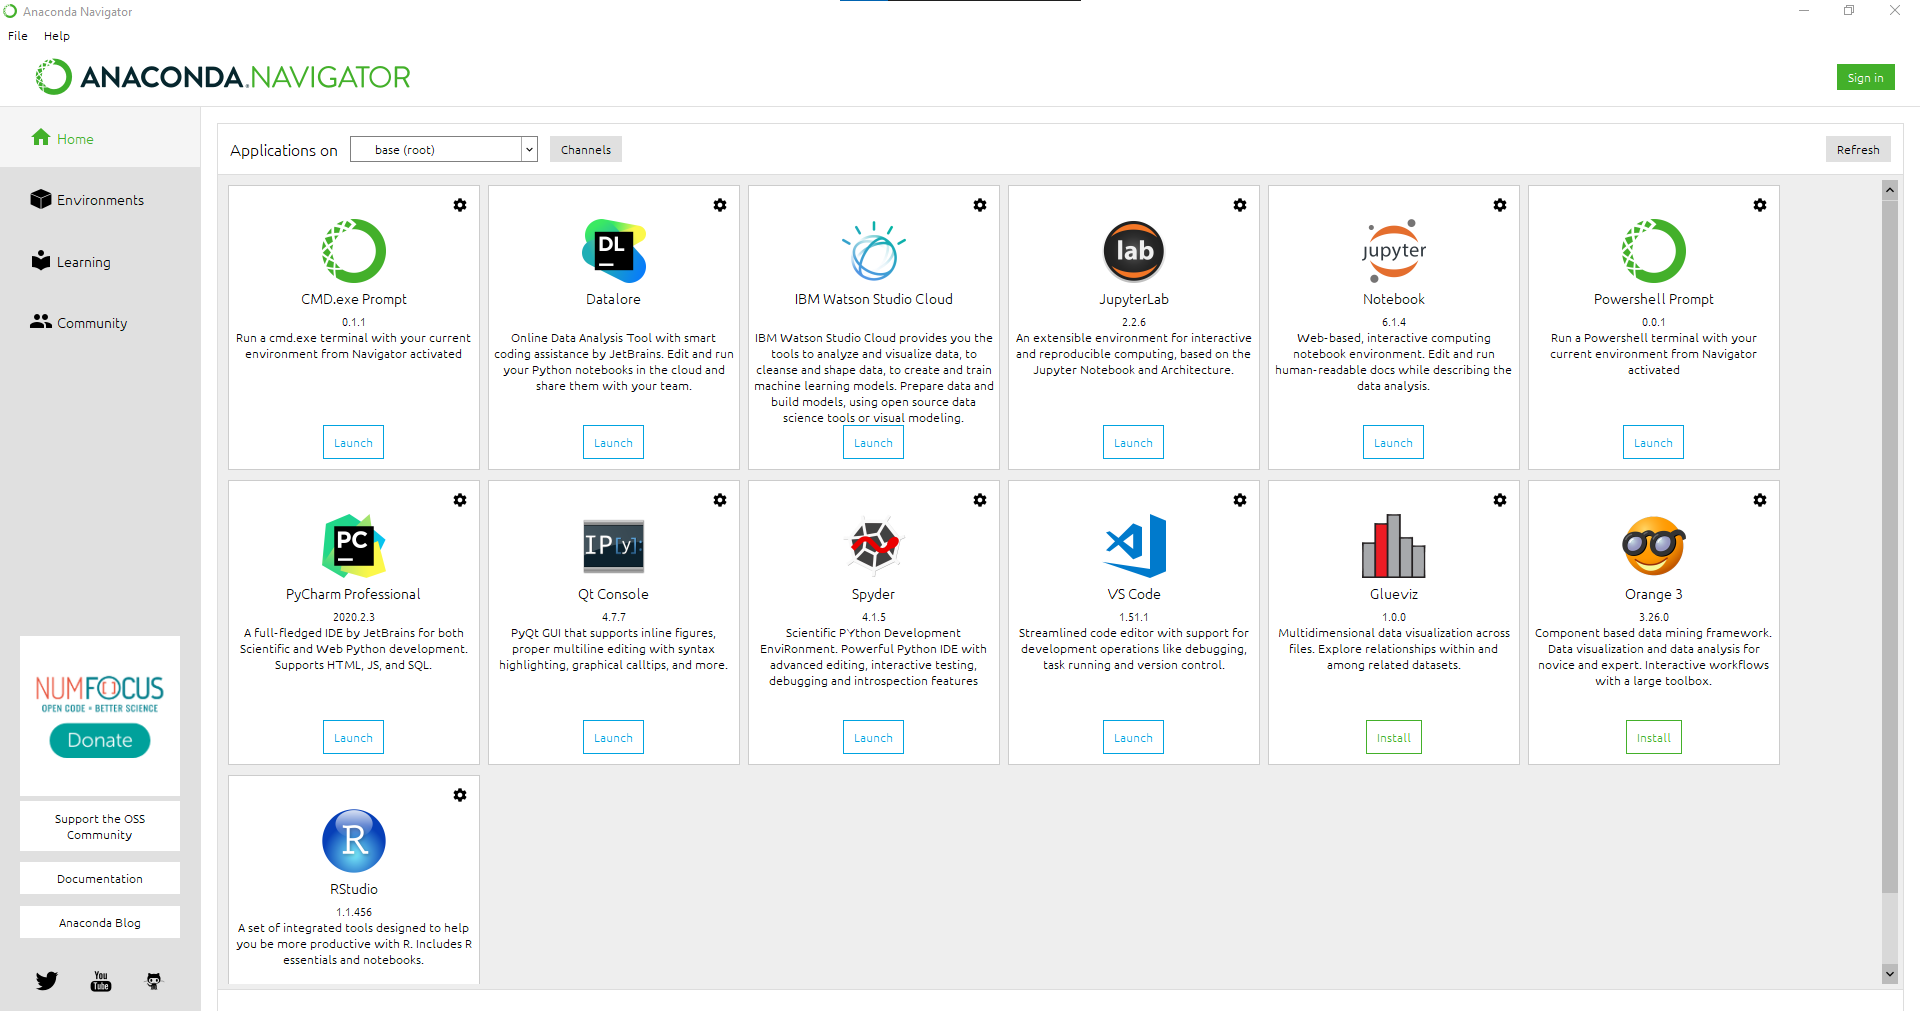The height and width of the screenshot is (1011, 1920).
Task: Open JupyterLab gear options
Action: pyautogui.click(x=1240, y=205)
